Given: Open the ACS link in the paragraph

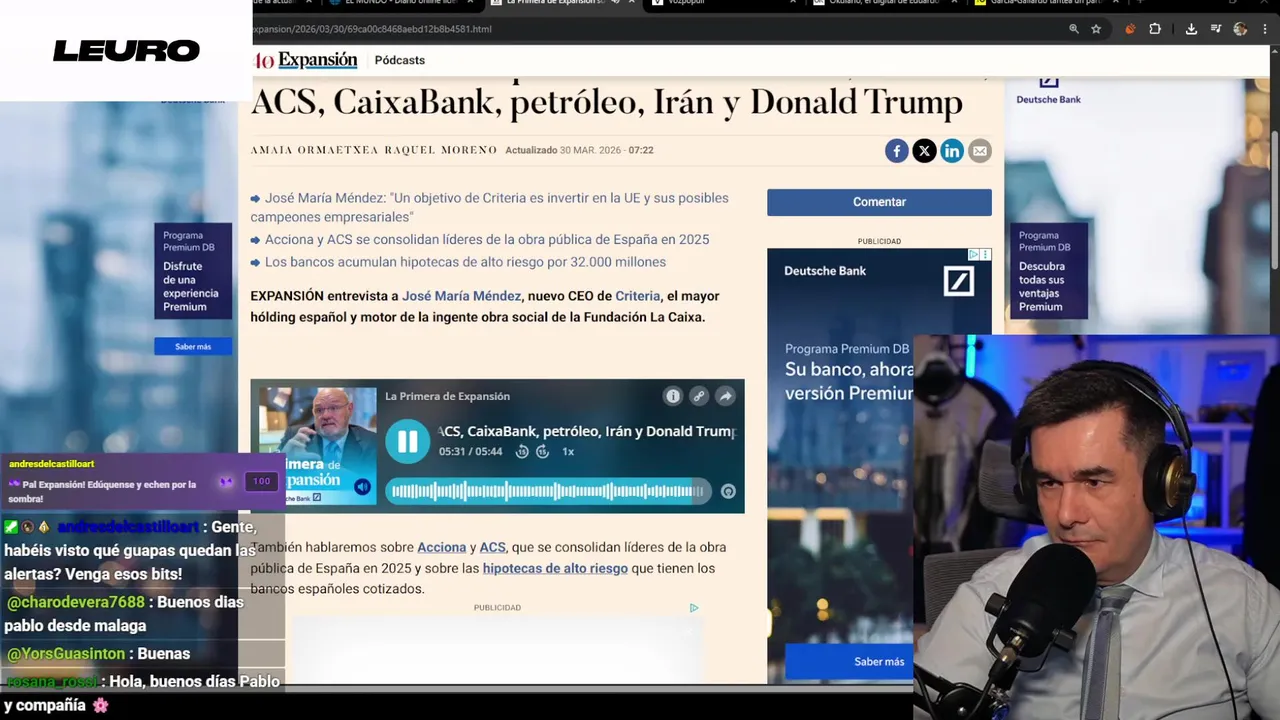Looking at the screenshot, I should (493, 547).
